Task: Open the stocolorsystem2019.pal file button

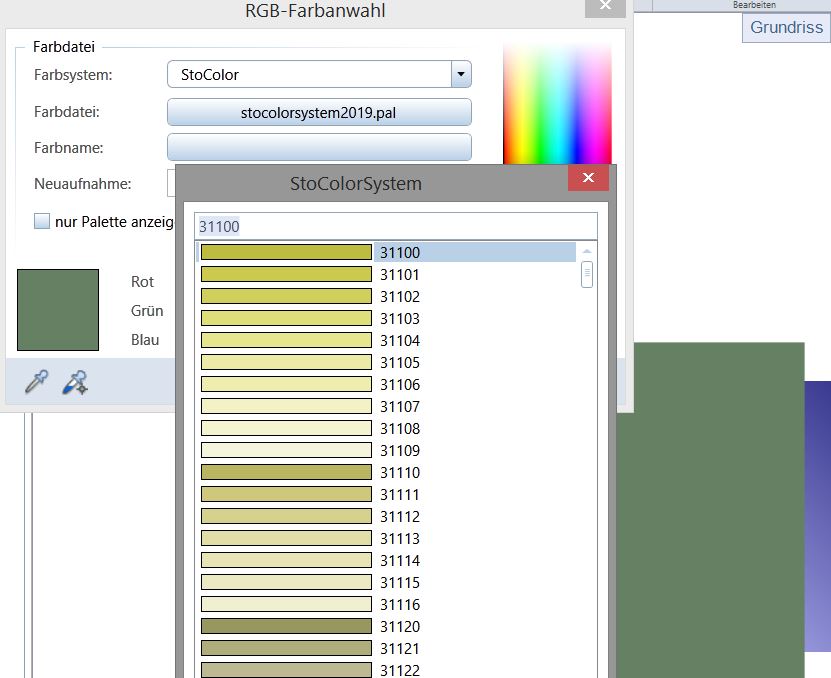Action: [319, 112]
